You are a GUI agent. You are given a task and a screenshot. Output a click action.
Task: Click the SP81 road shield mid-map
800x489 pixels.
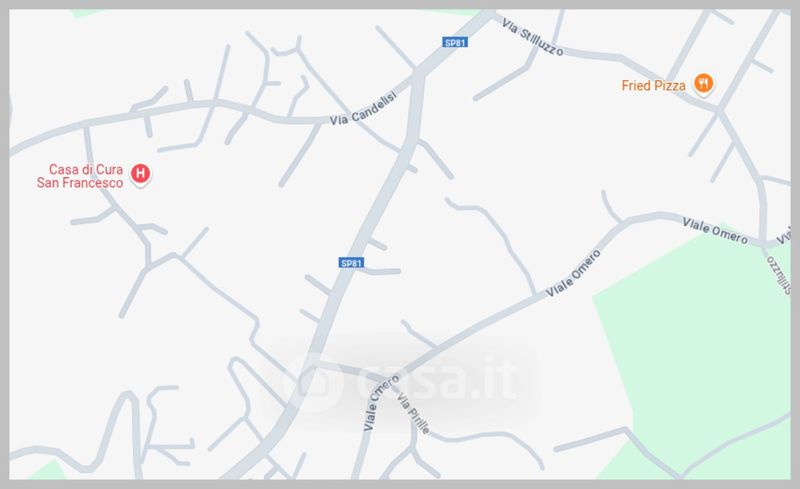tap(352, 263)
